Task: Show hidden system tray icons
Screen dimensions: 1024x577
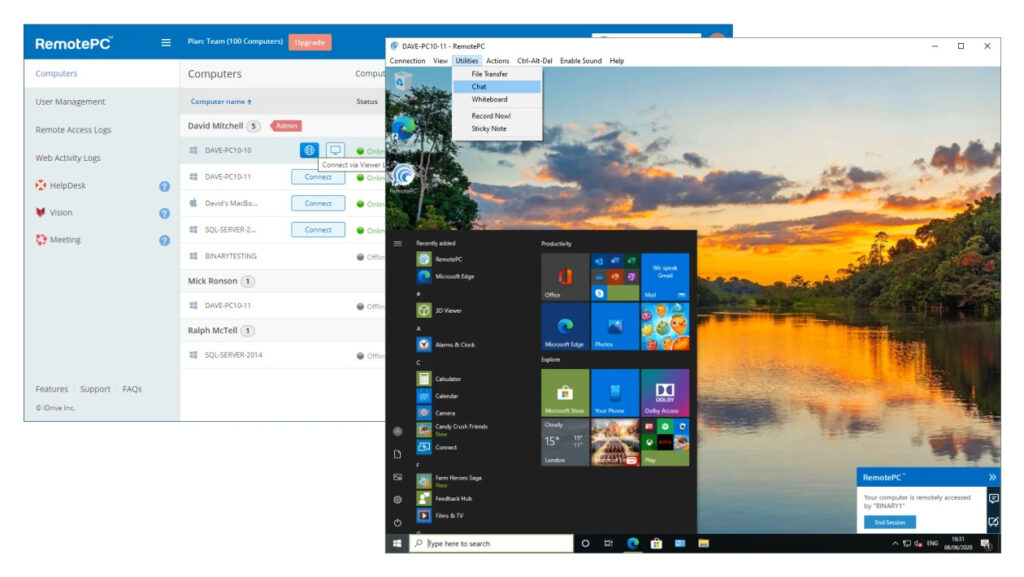Action: [895, 543]
